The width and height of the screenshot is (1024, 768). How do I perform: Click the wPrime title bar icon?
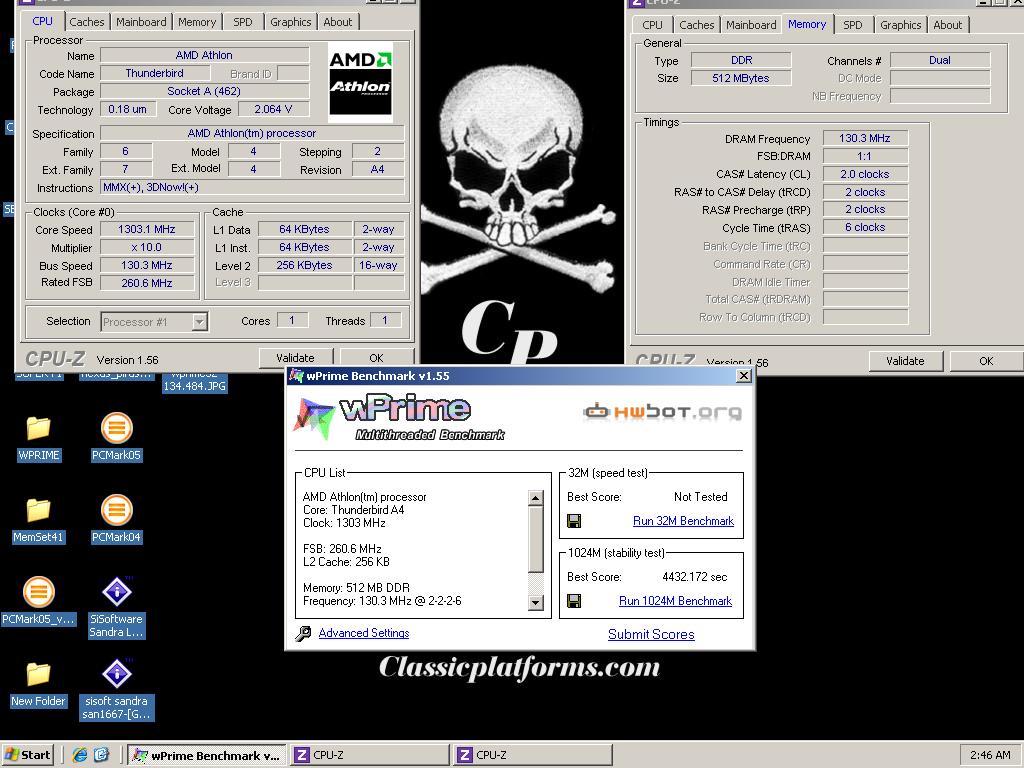click(x=296, y=376)
